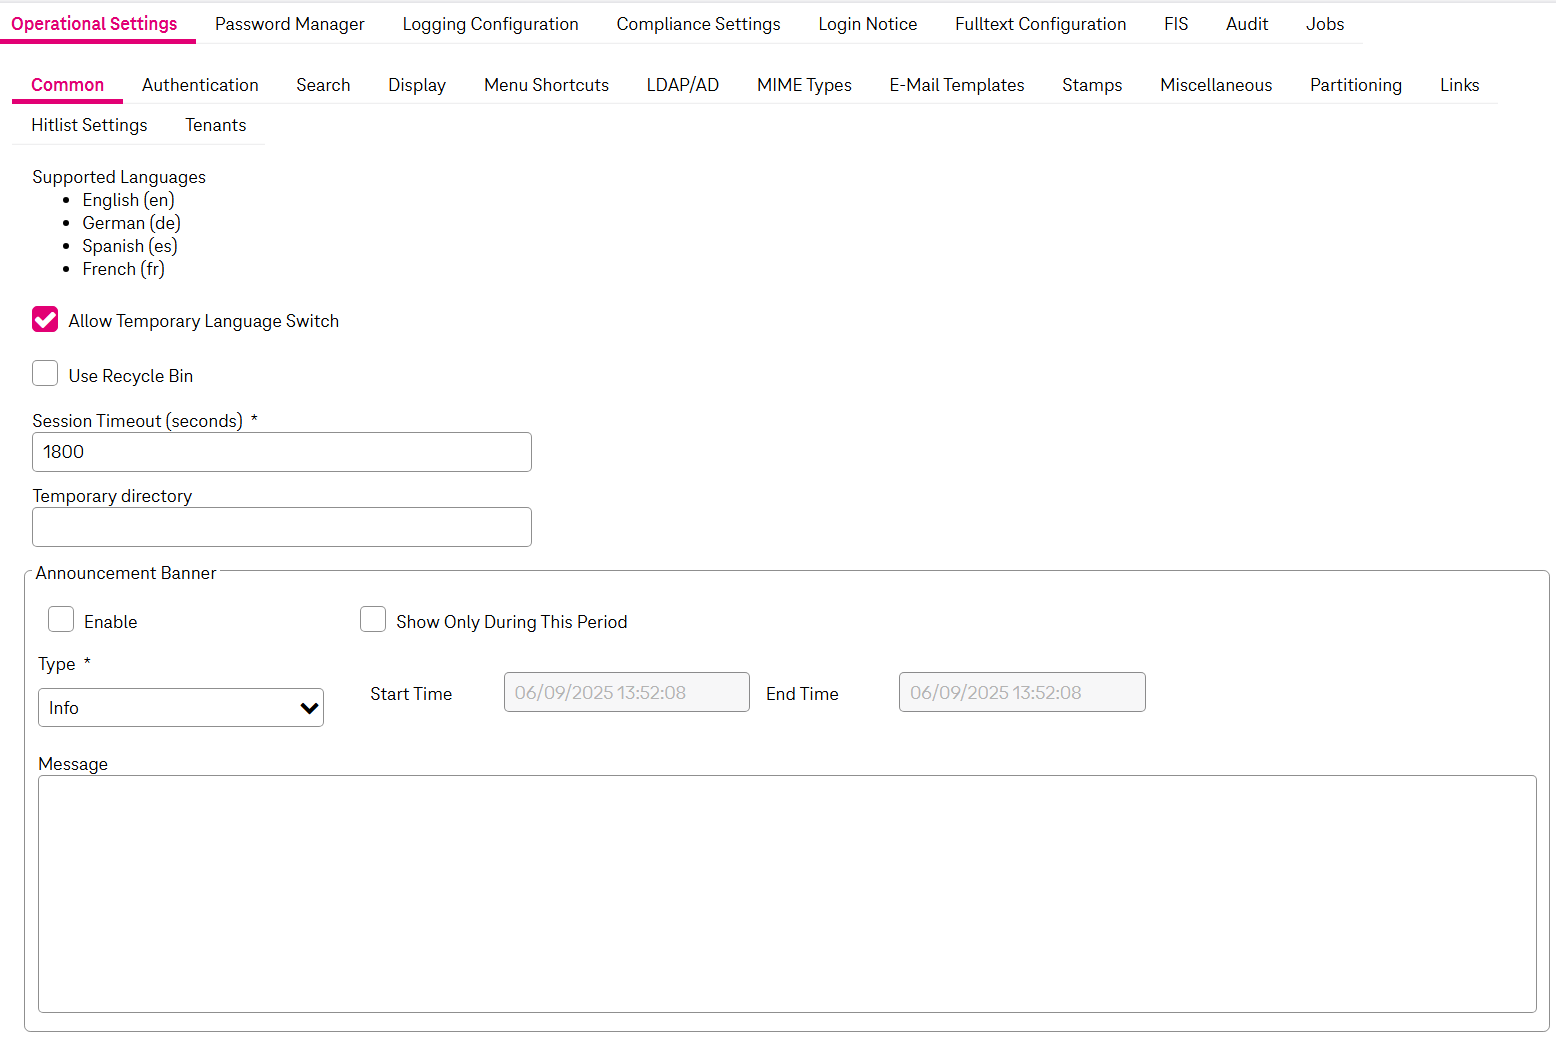The width and height of the screenshot is (1556, 1046).
Task: Go to the Compliance Settings tab
Action: pos(698,24)
